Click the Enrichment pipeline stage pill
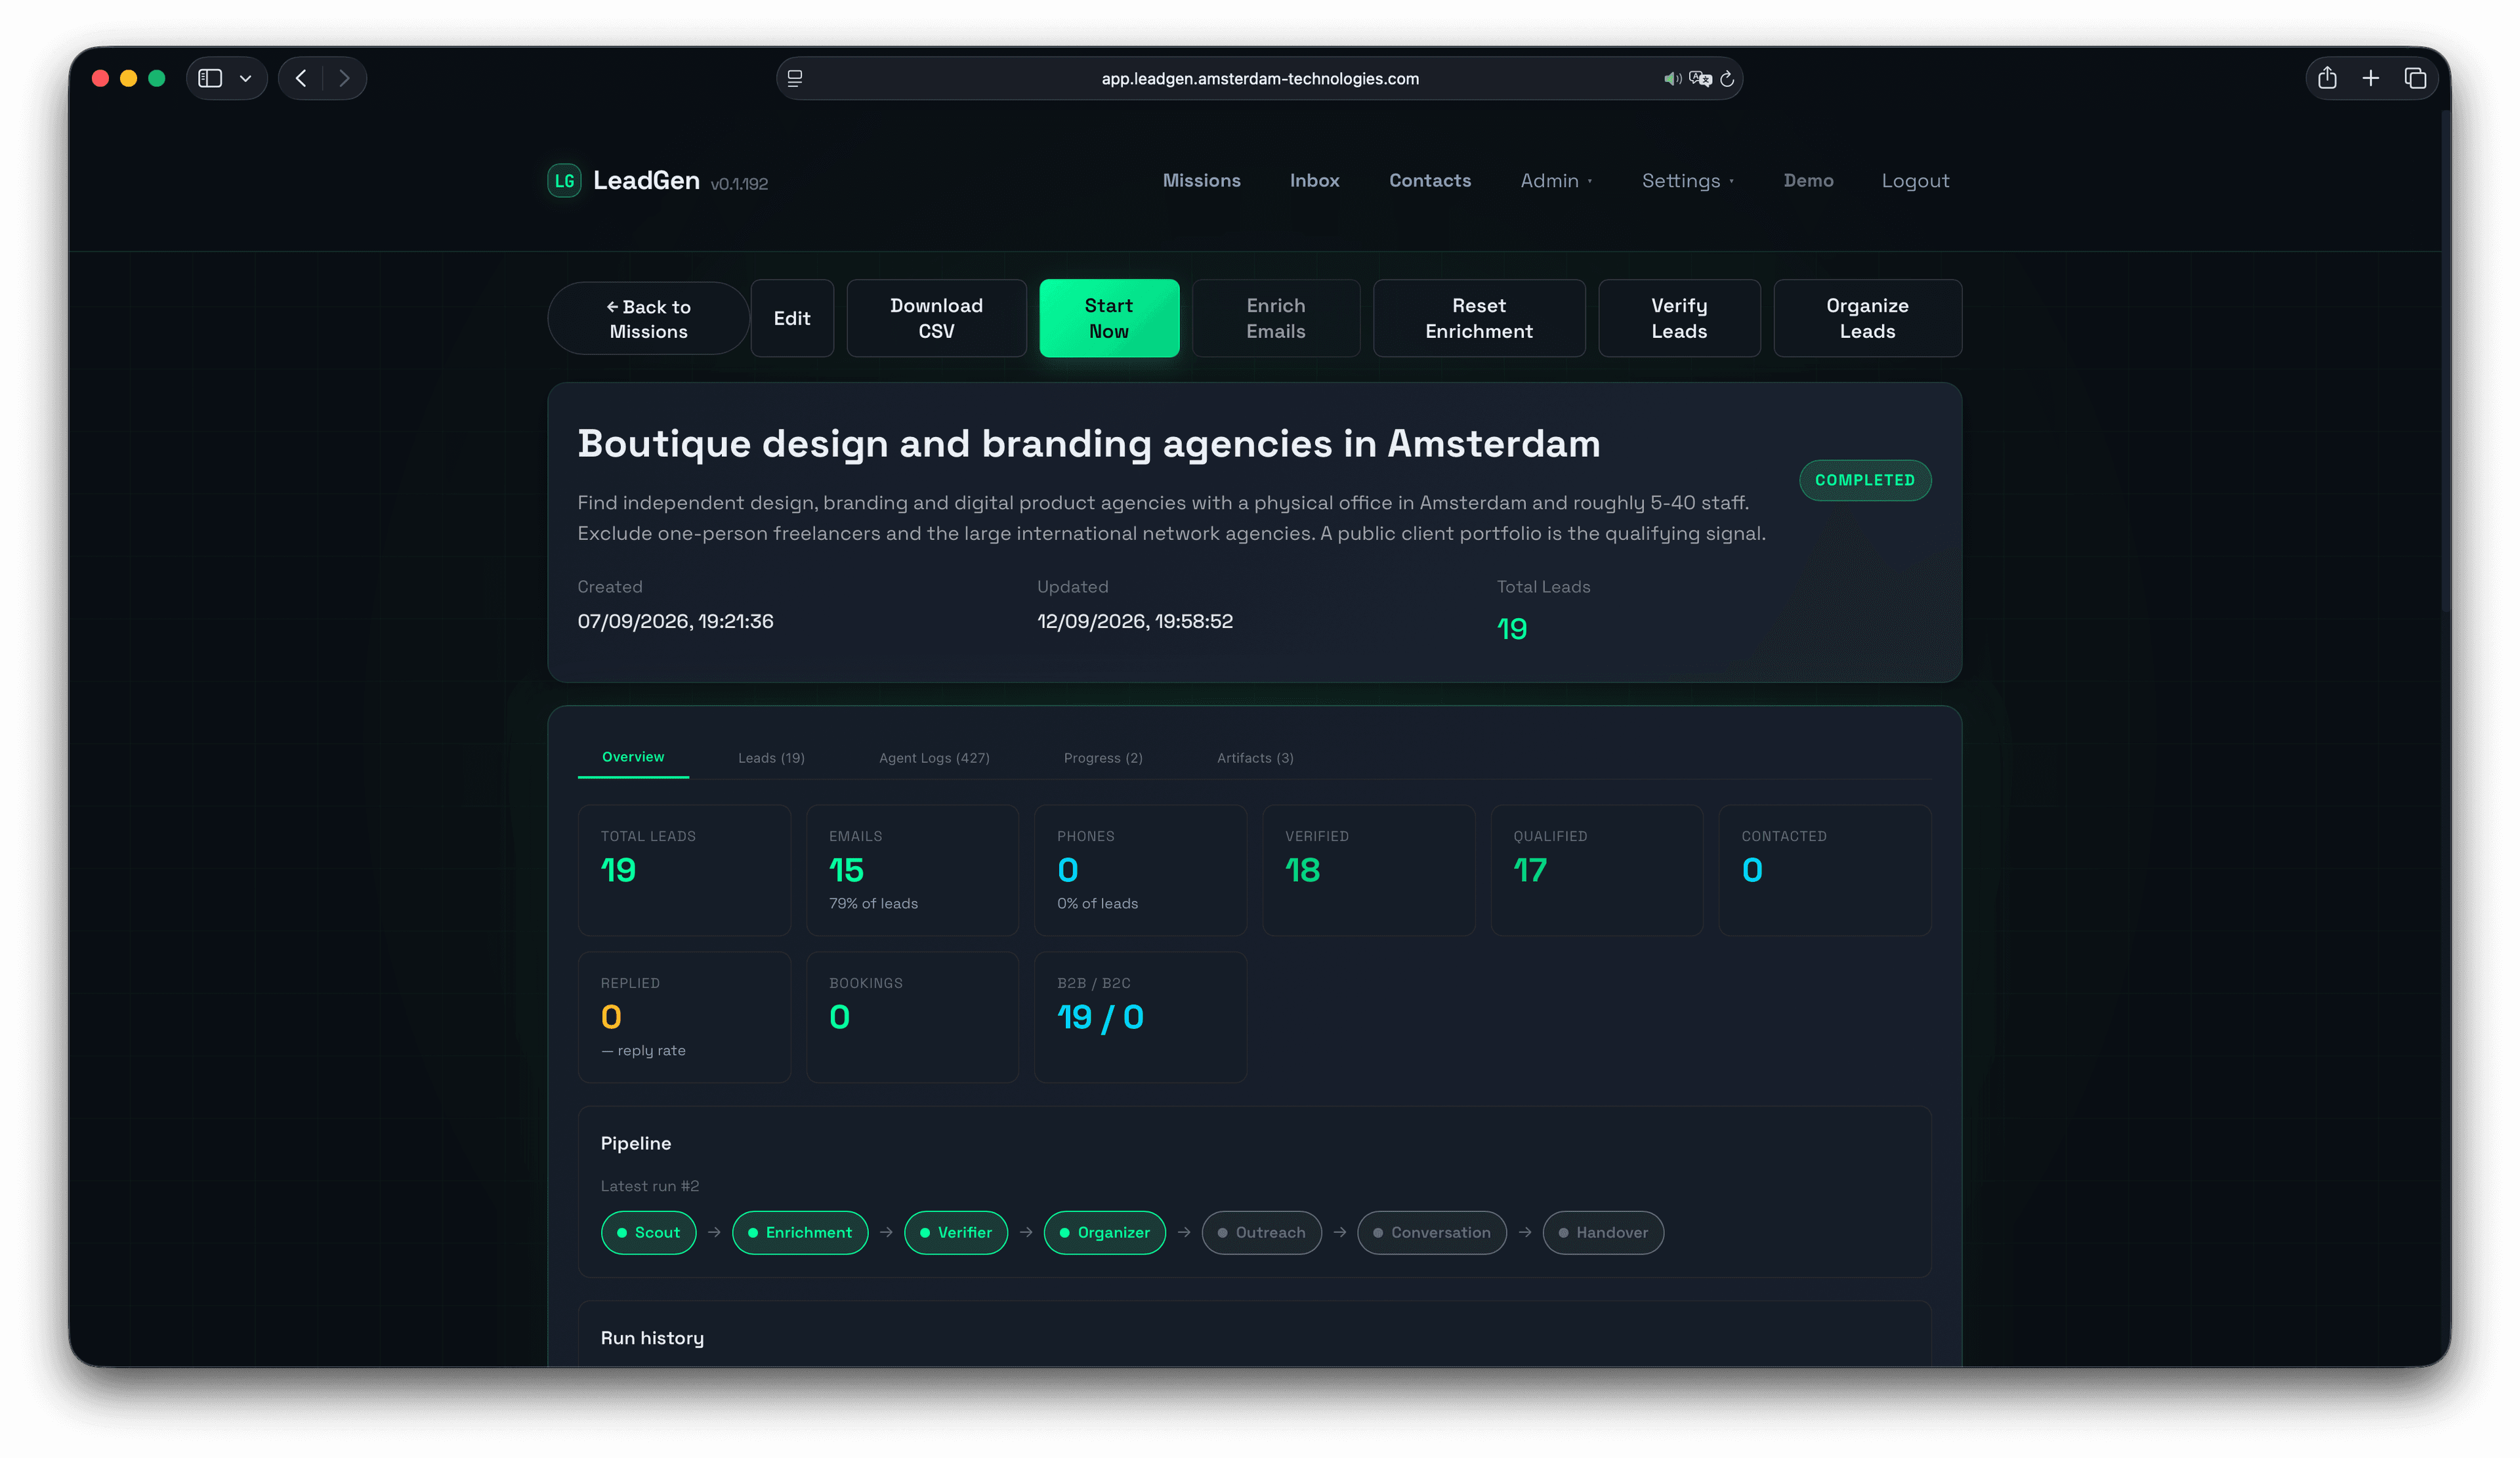This screenshot has width=2520, height=1458. click(800, 1232)
